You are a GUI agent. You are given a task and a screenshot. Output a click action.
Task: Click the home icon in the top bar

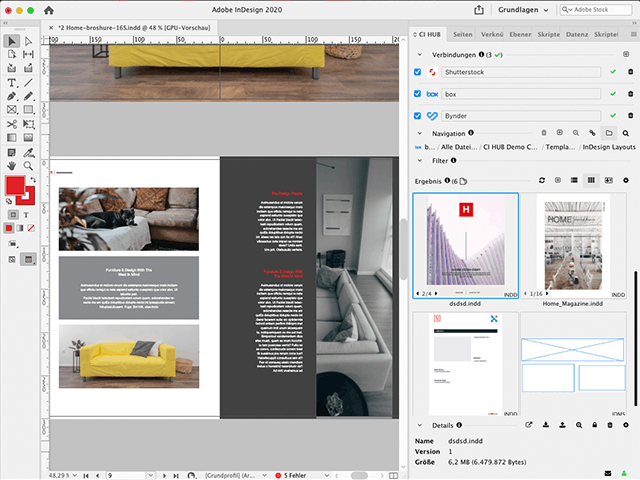[48, 10]
